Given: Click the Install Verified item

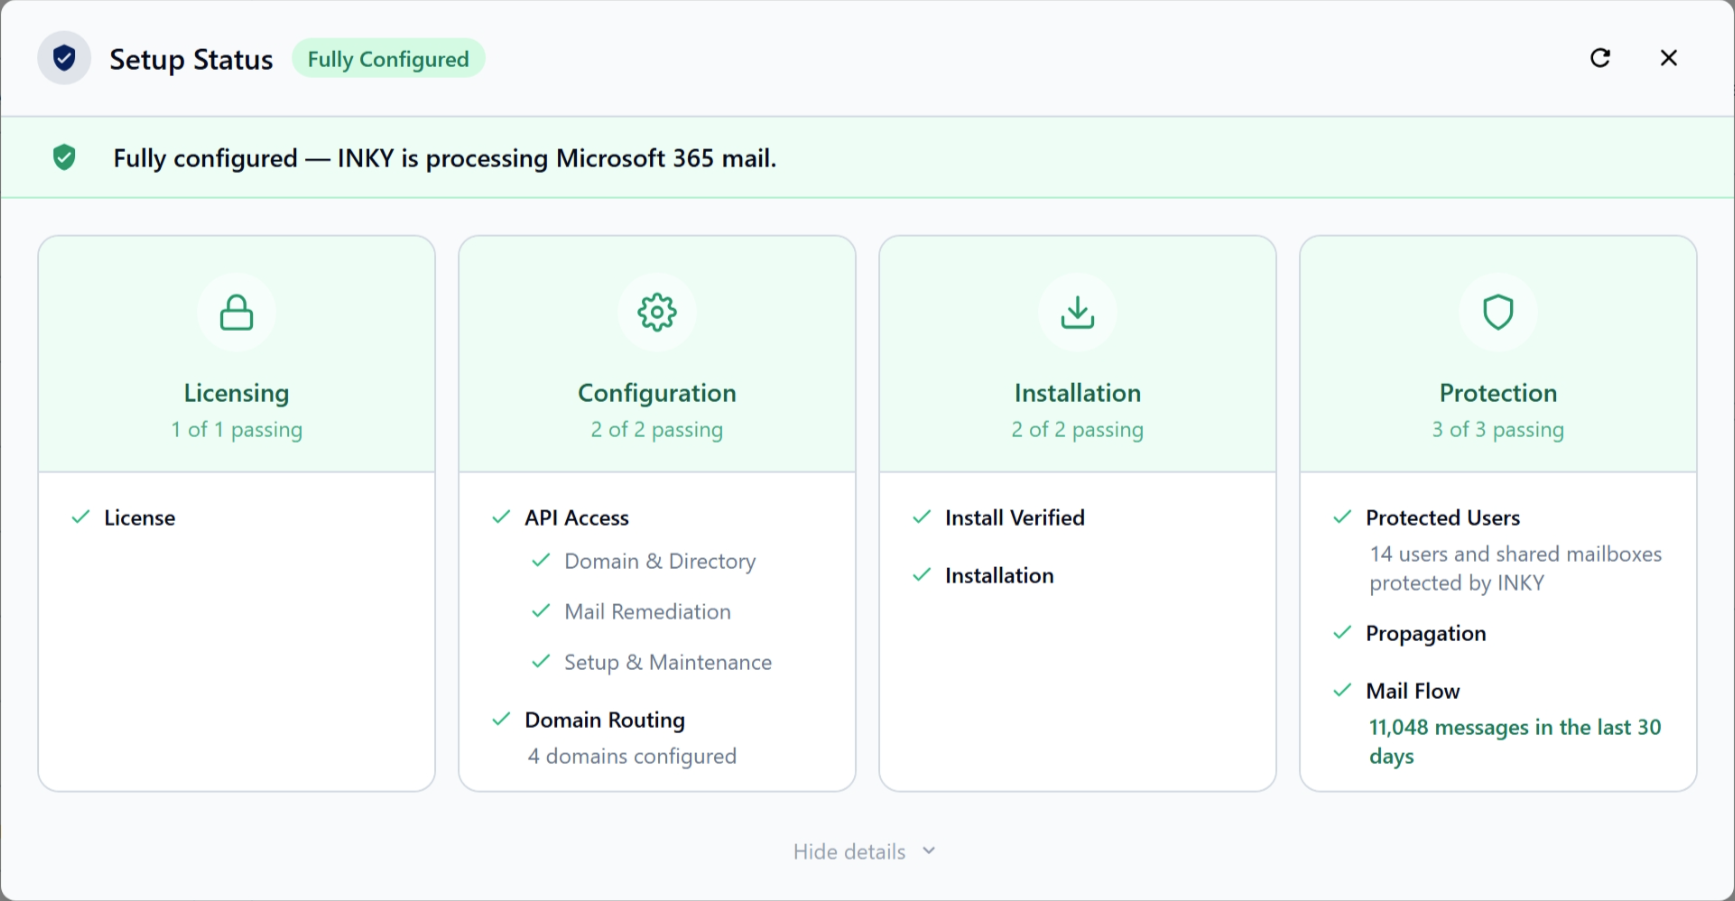Looking at the screenshot, I should coord(1014,518).
